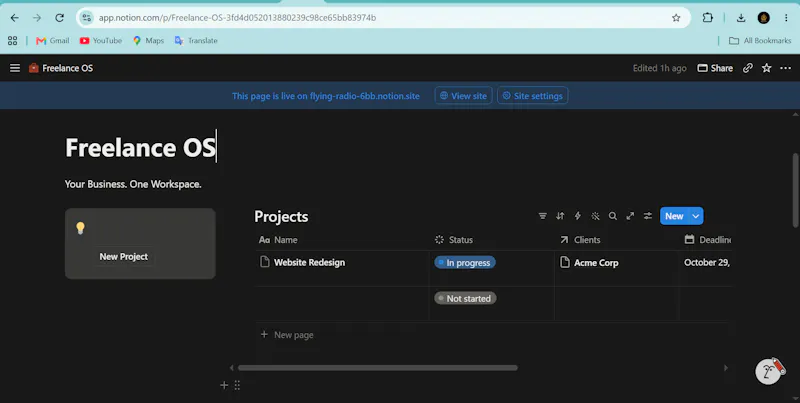The image size is (800, 403).
Task: Open the browser extensions puzzle icon
Action: coord(708,18)
